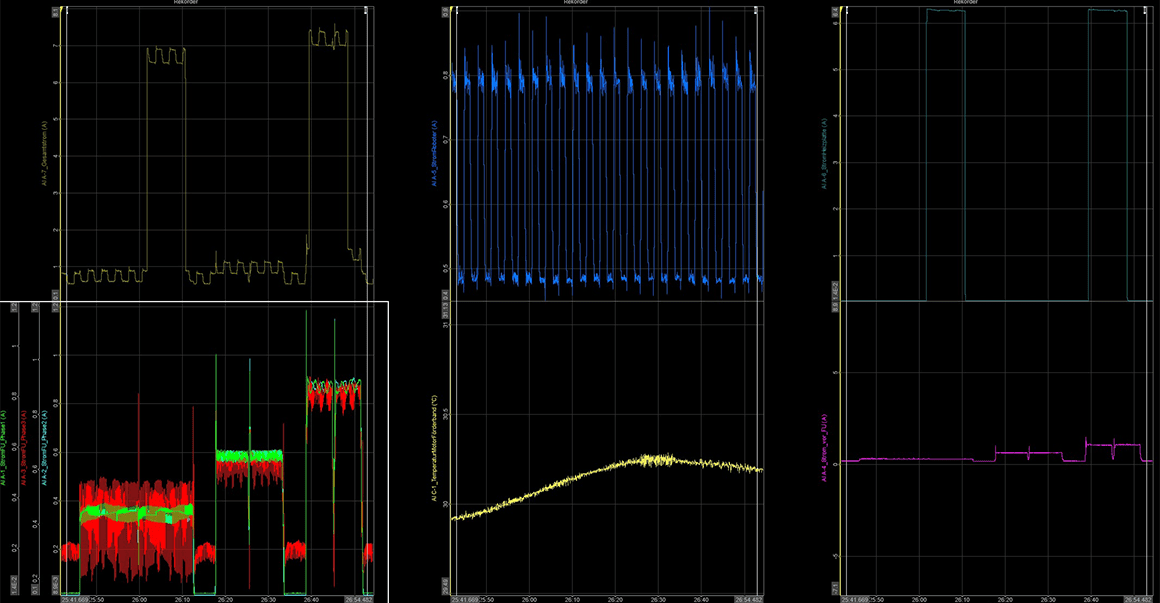Click the 26:00 time tick under phase currents graph
1160x603 pixels.
click(x=140, y=598)
